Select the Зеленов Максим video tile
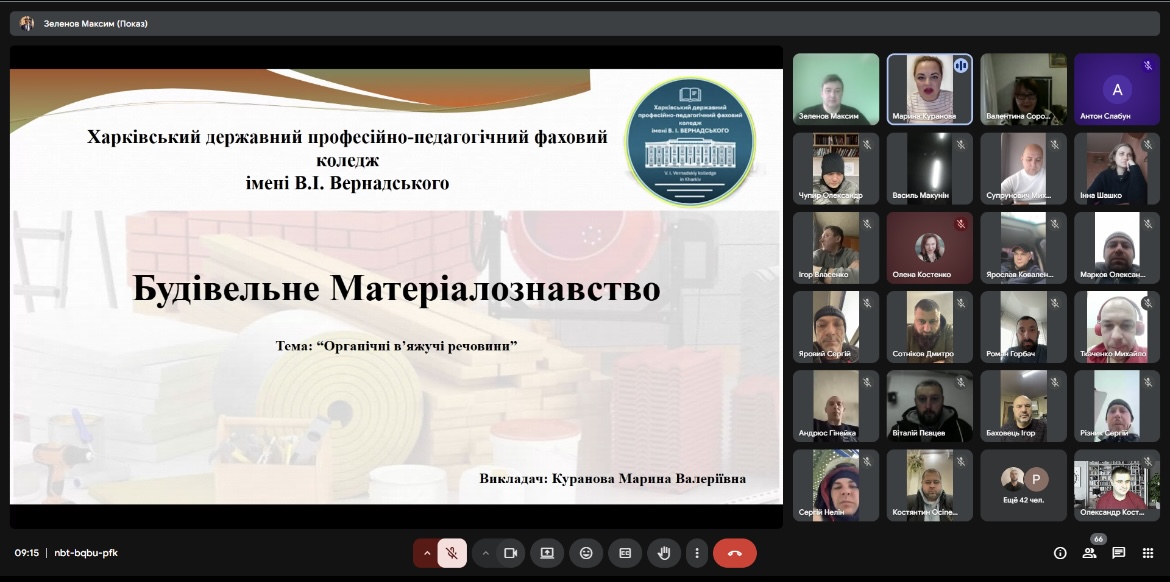The width and height of the screenshot is (1170, 582). point(836,88)
